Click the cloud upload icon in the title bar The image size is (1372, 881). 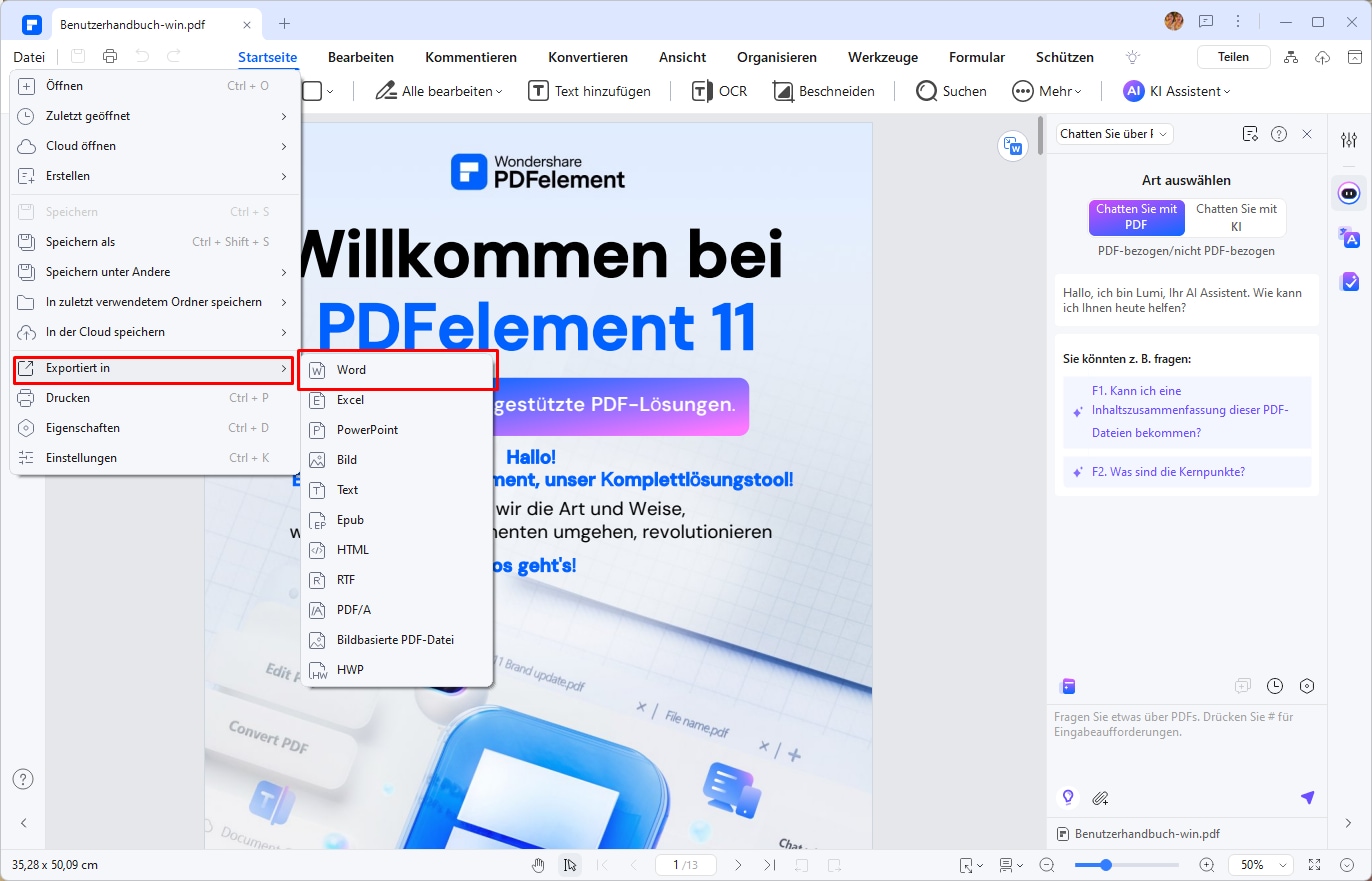click(1322, 57)
